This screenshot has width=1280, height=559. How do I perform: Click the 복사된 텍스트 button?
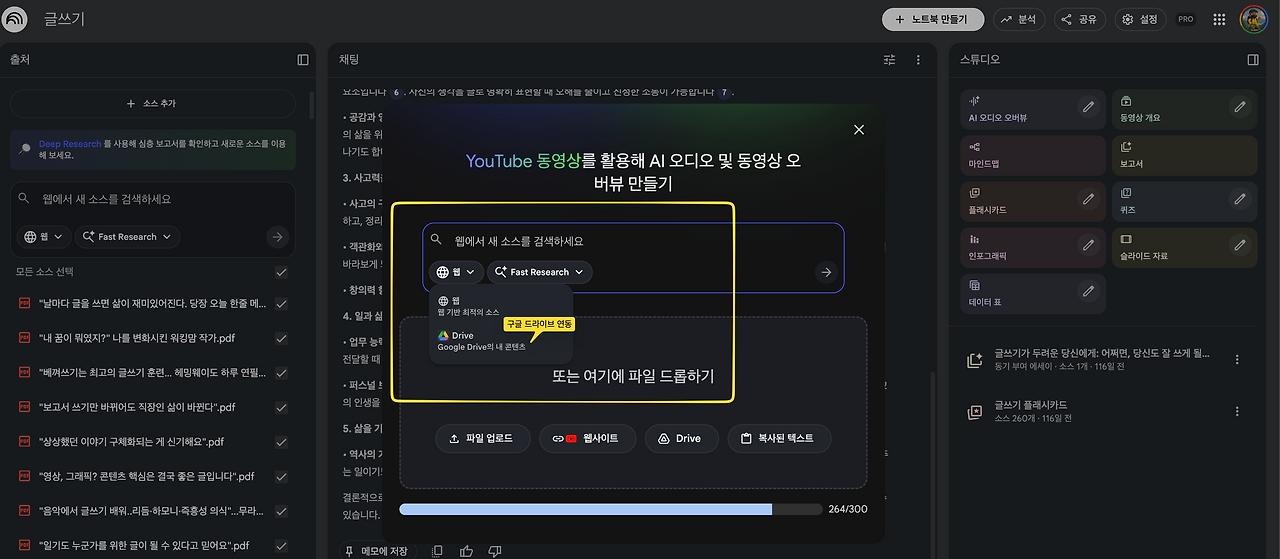click(x=778, y=438)
